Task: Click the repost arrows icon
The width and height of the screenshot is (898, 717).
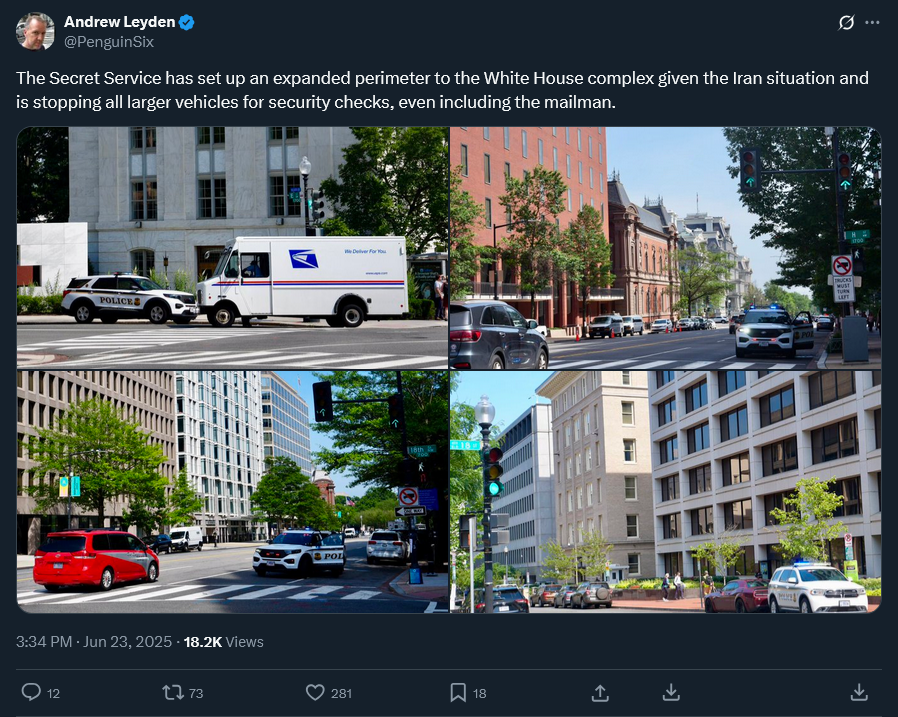Action: [x=172, y=692]
